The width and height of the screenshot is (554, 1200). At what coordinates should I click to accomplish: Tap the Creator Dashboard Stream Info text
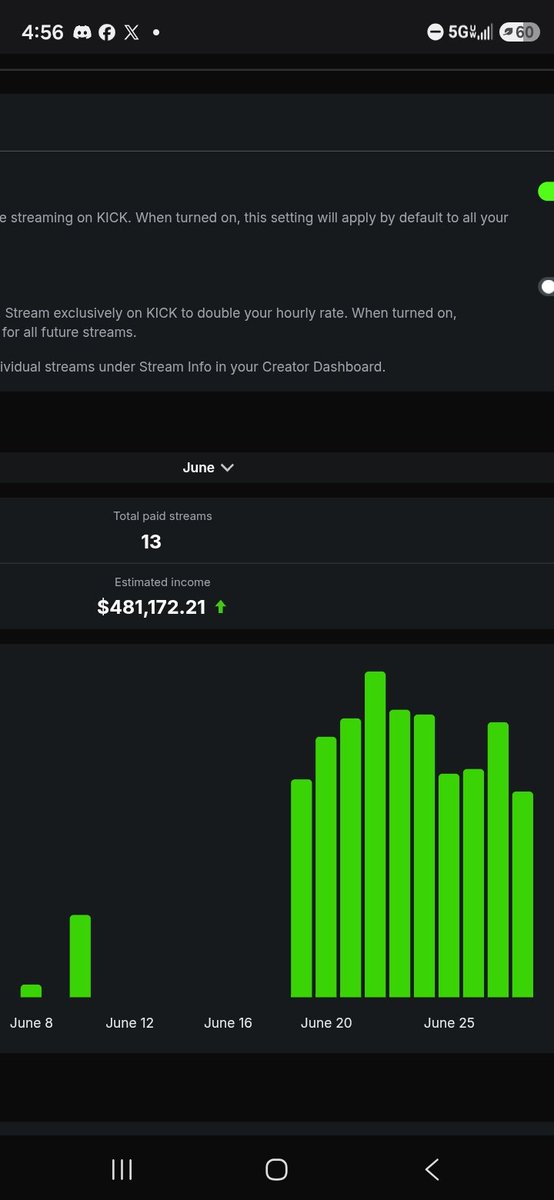(193, 367)
